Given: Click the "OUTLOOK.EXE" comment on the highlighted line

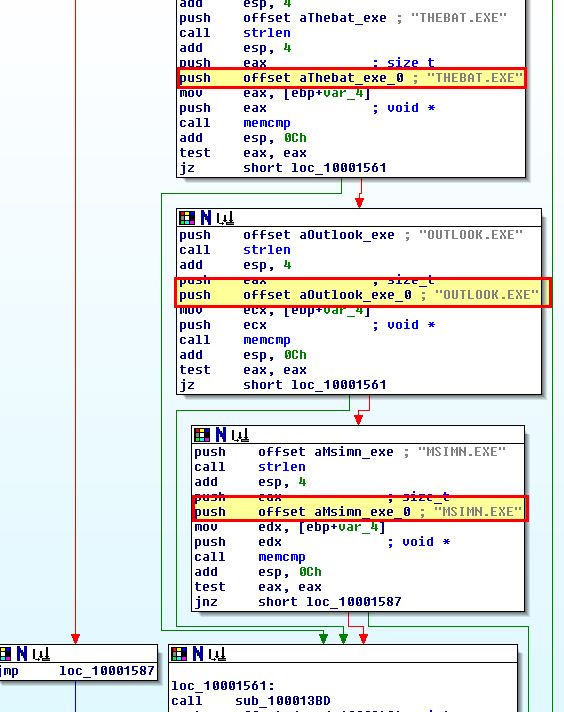Looking at the screenshot, I should pos(486,295).
